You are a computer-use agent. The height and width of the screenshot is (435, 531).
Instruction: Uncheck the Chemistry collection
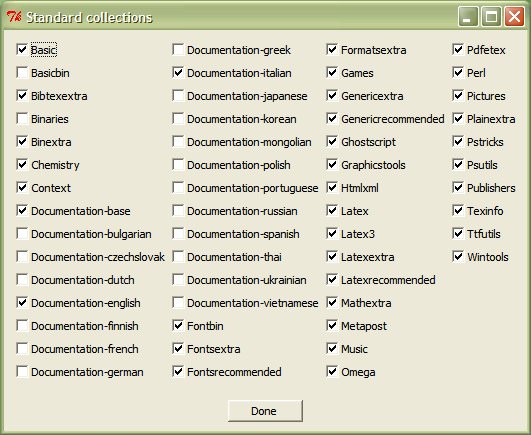pyautogui.click(x=22, y=165)
